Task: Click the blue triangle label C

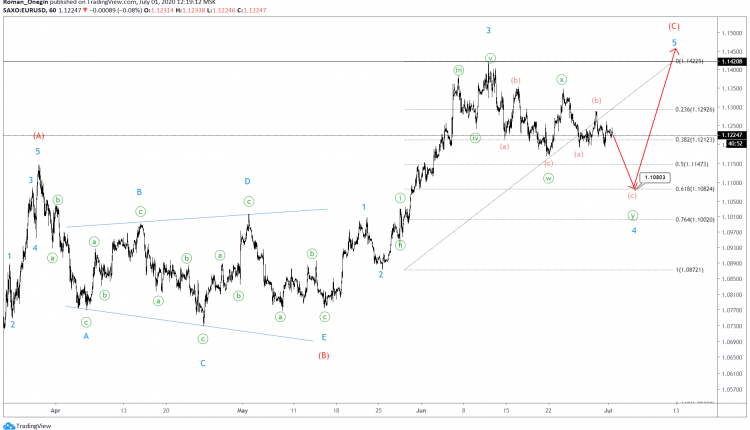Action: [203, 364]
